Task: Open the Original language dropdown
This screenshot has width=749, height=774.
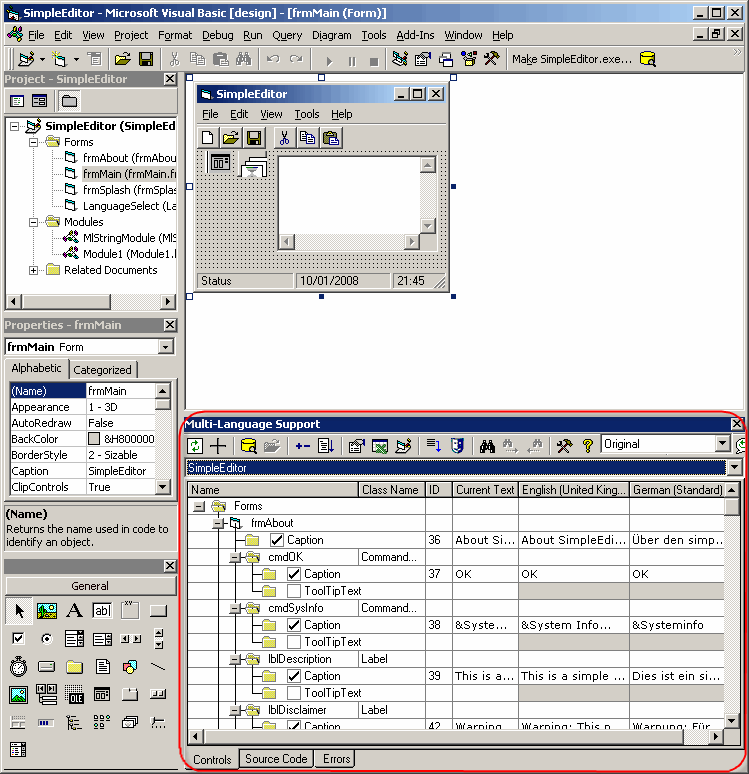Action: (722, 445)
